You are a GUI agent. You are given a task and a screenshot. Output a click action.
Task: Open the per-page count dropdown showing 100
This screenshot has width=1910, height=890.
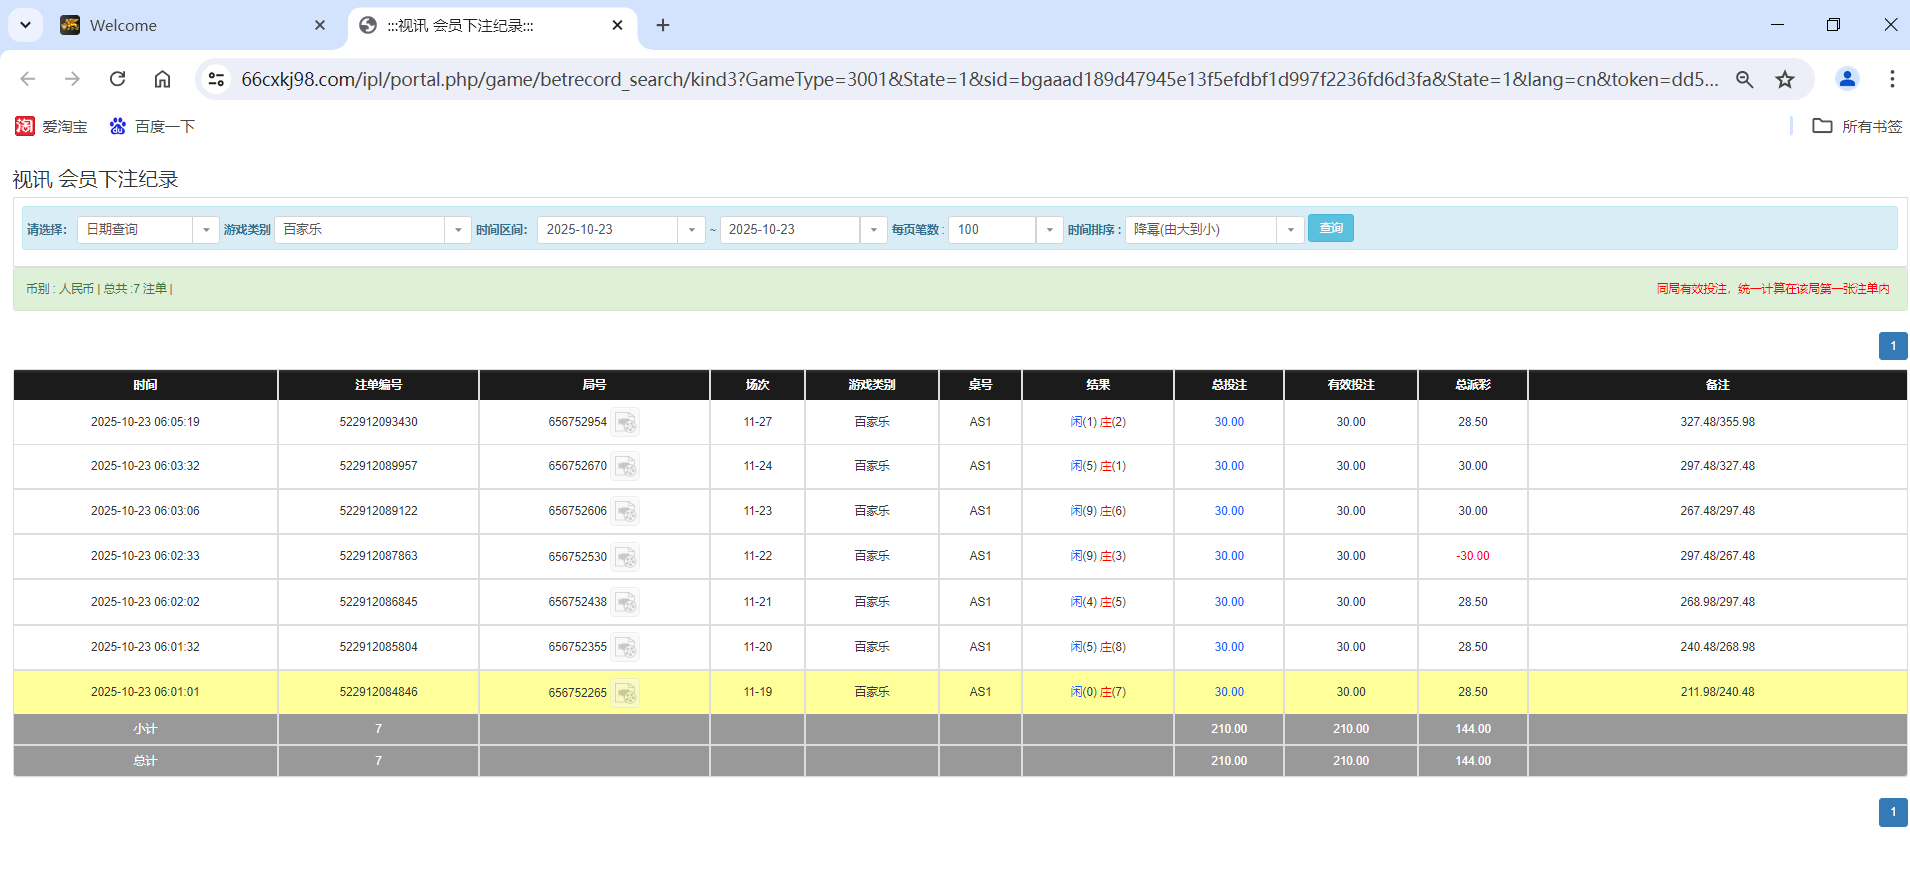(1004, 230)
